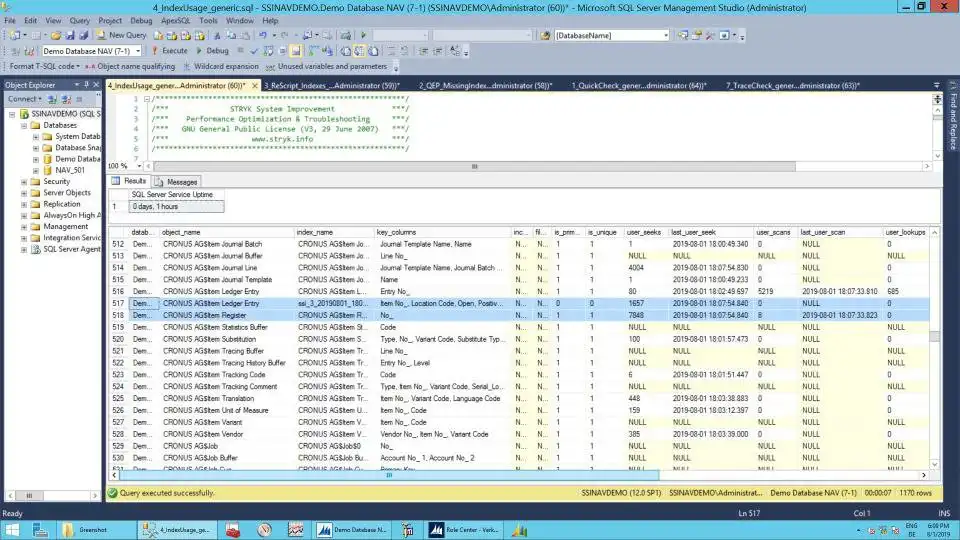
Task: Click Object name qualifying button
Action: (130, 66)
